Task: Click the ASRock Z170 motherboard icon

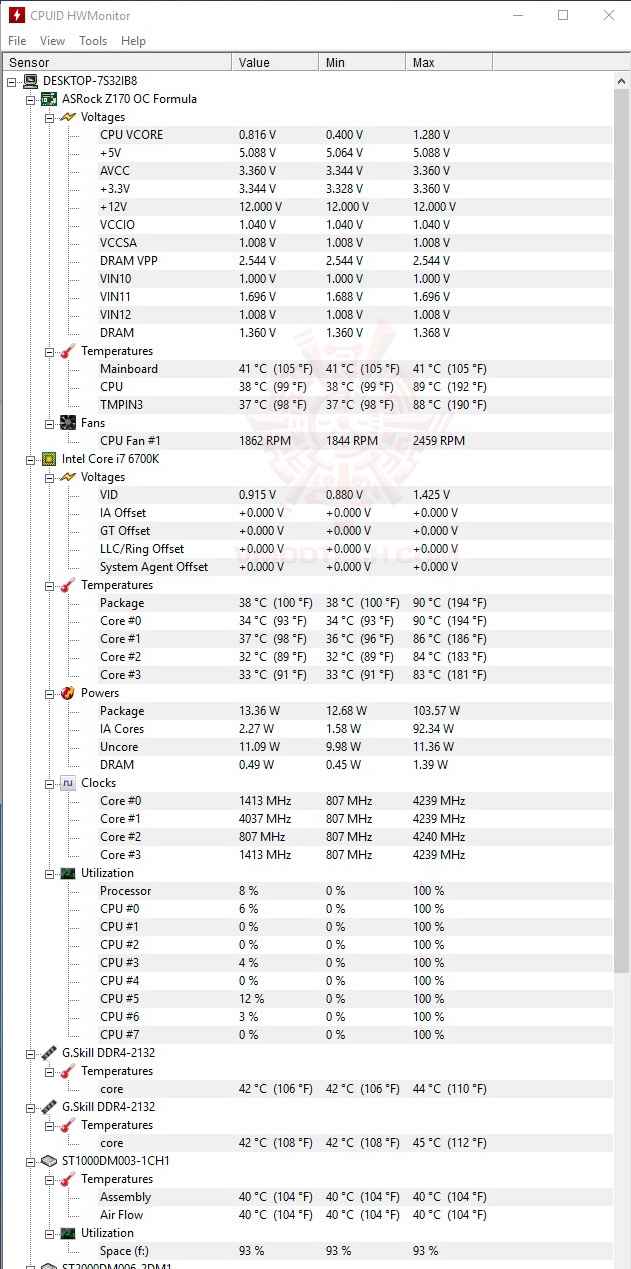Action: click(48, 99)
